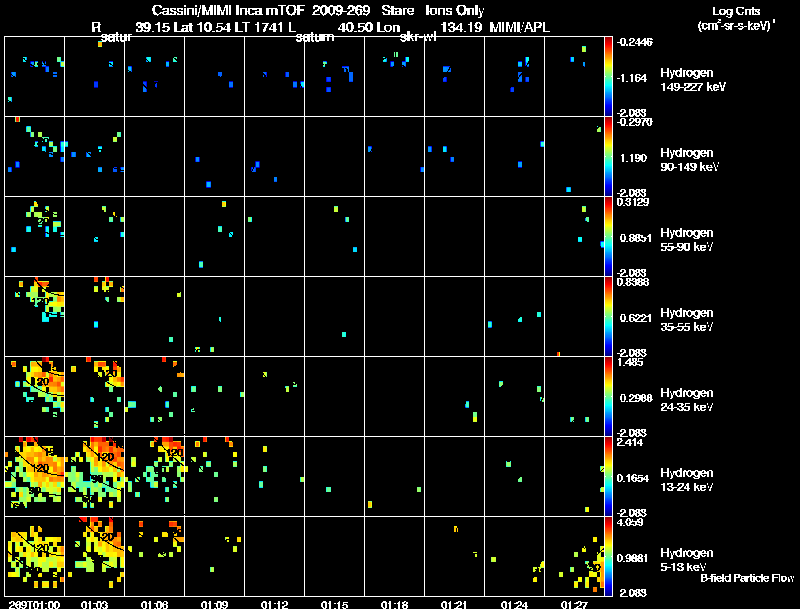Click the skr-wl label above the panels

(418, 37)
